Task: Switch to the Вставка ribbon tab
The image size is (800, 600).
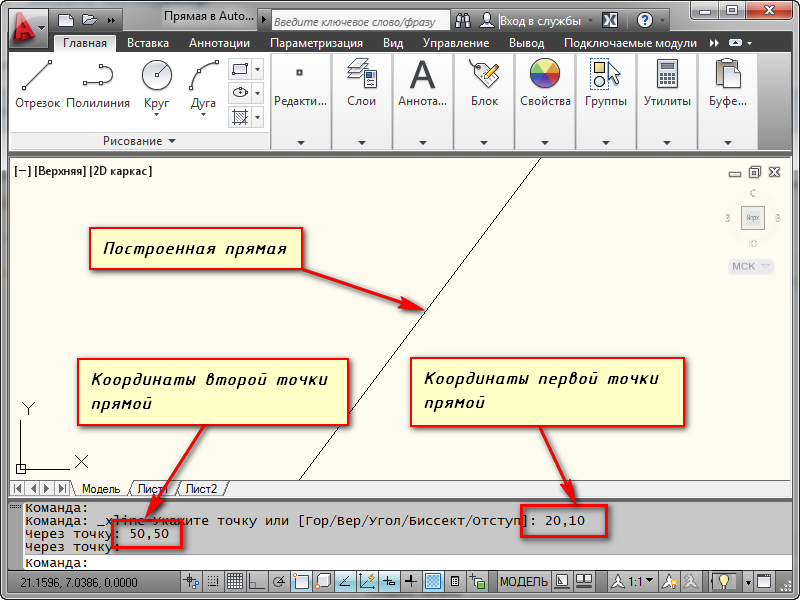Action: 148,43
